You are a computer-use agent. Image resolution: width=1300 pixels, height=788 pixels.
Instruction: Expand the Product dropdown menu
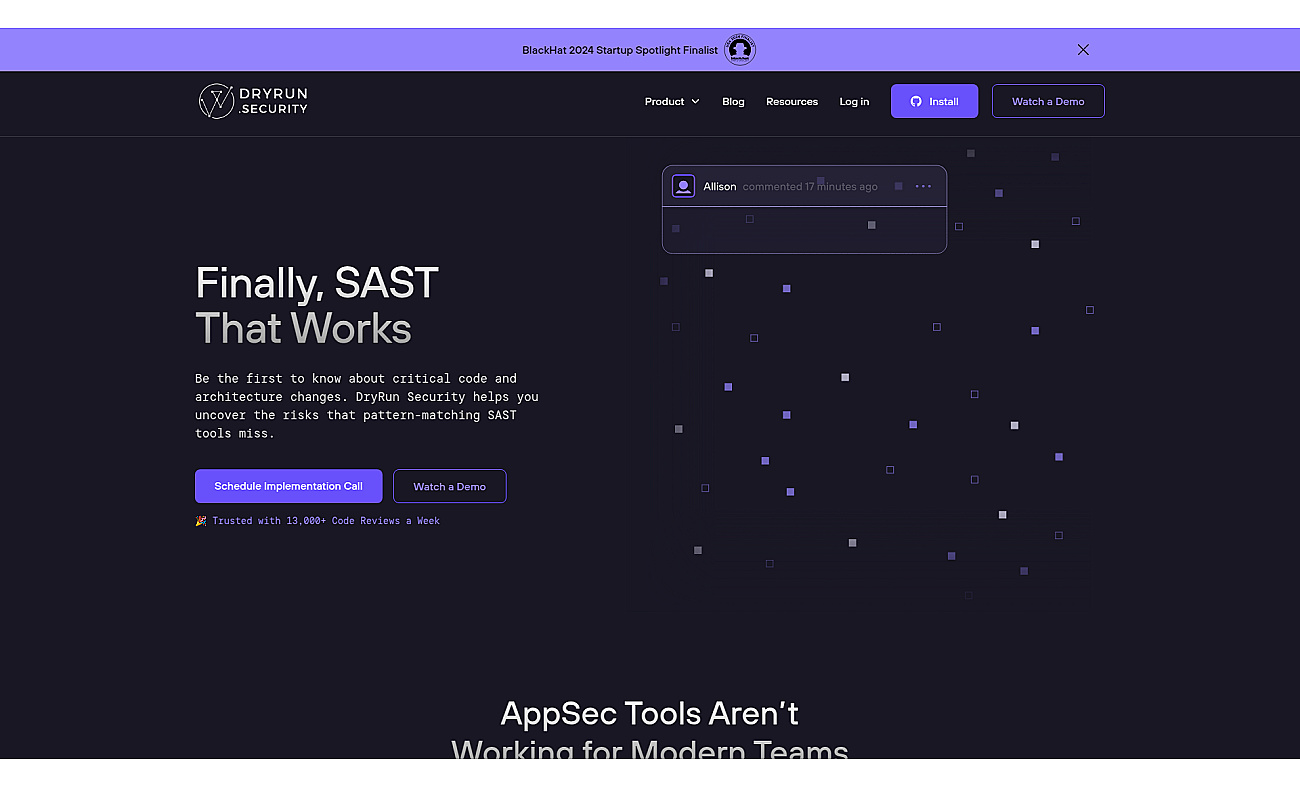click(672, 101)
